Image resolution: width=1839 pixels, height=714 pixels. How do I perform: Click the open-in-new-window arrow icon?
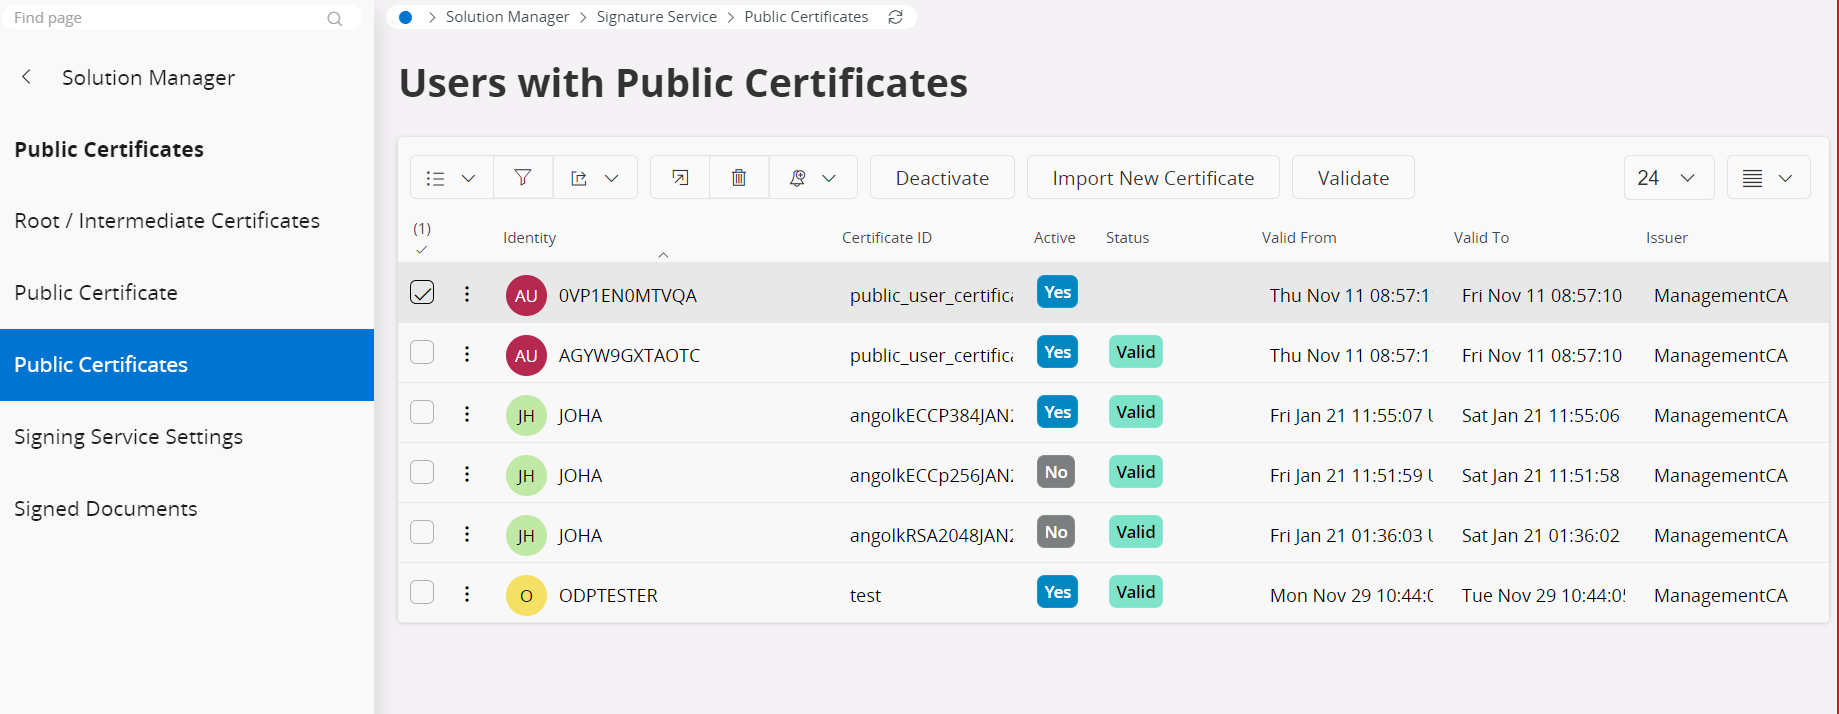click(x=680, y=178)
